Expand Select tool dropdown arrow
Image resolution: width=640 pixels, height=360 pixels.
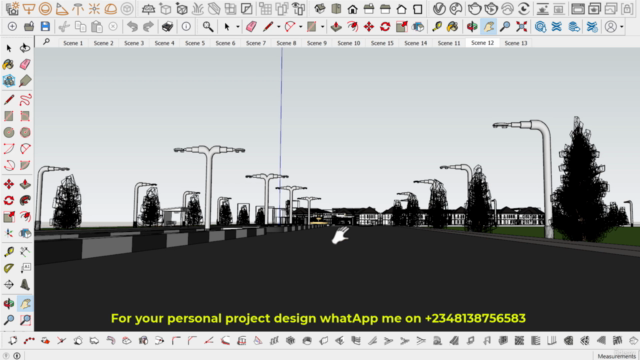(238, 27)
